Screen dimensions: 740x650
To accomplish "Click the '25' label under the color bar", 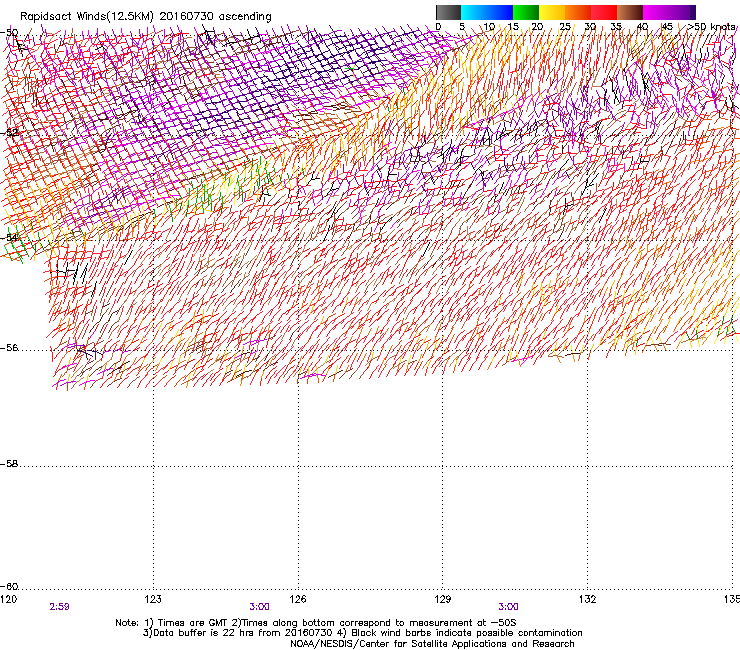I will coord(565,26).
